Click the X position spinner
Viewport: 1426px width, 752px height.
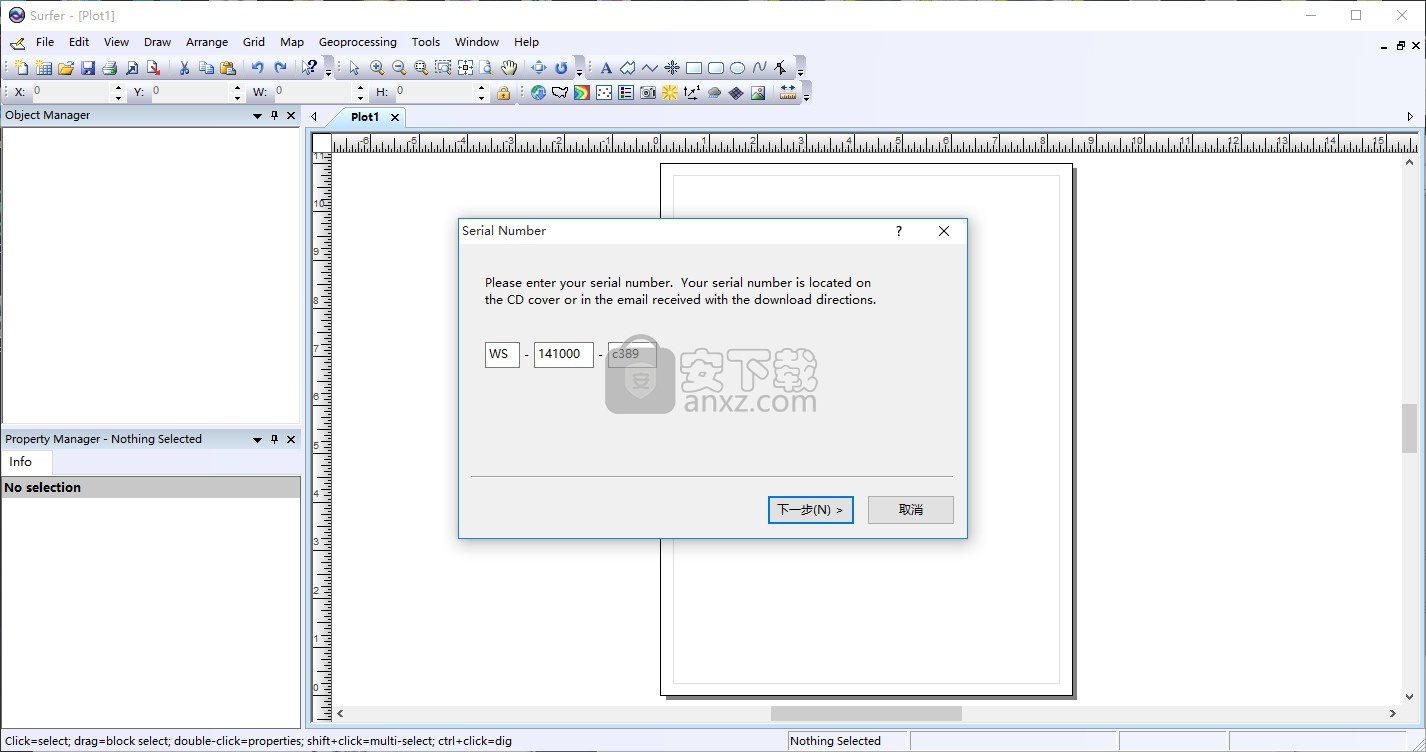pos(118,92)
